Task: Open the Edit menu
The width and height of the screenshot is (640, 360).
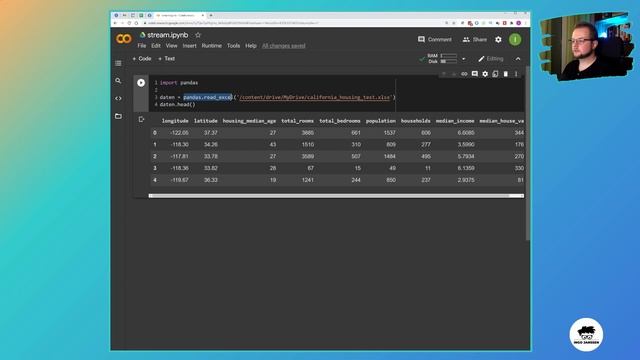Action: 156,46
